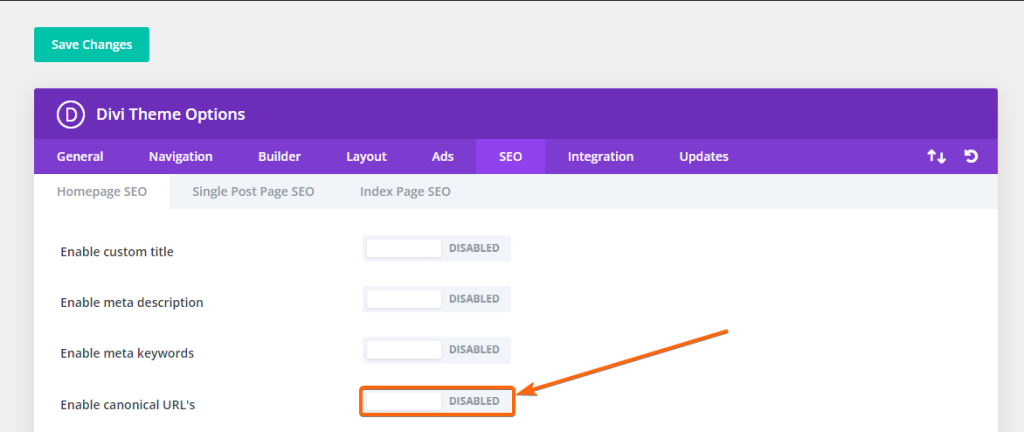The image size is (1024, 432).
Task: Toggle Enable meta description switch
Action: (437, 299)
